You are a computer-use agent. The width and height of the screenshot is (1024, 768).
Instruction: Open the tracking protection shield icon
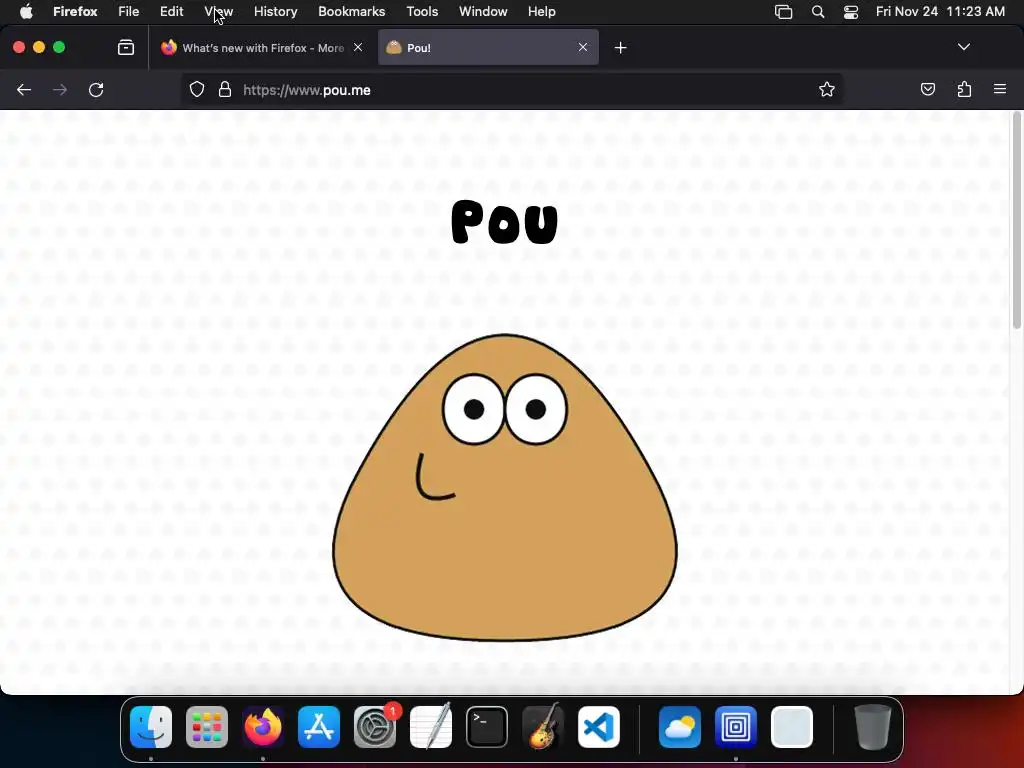pos(197,89)
